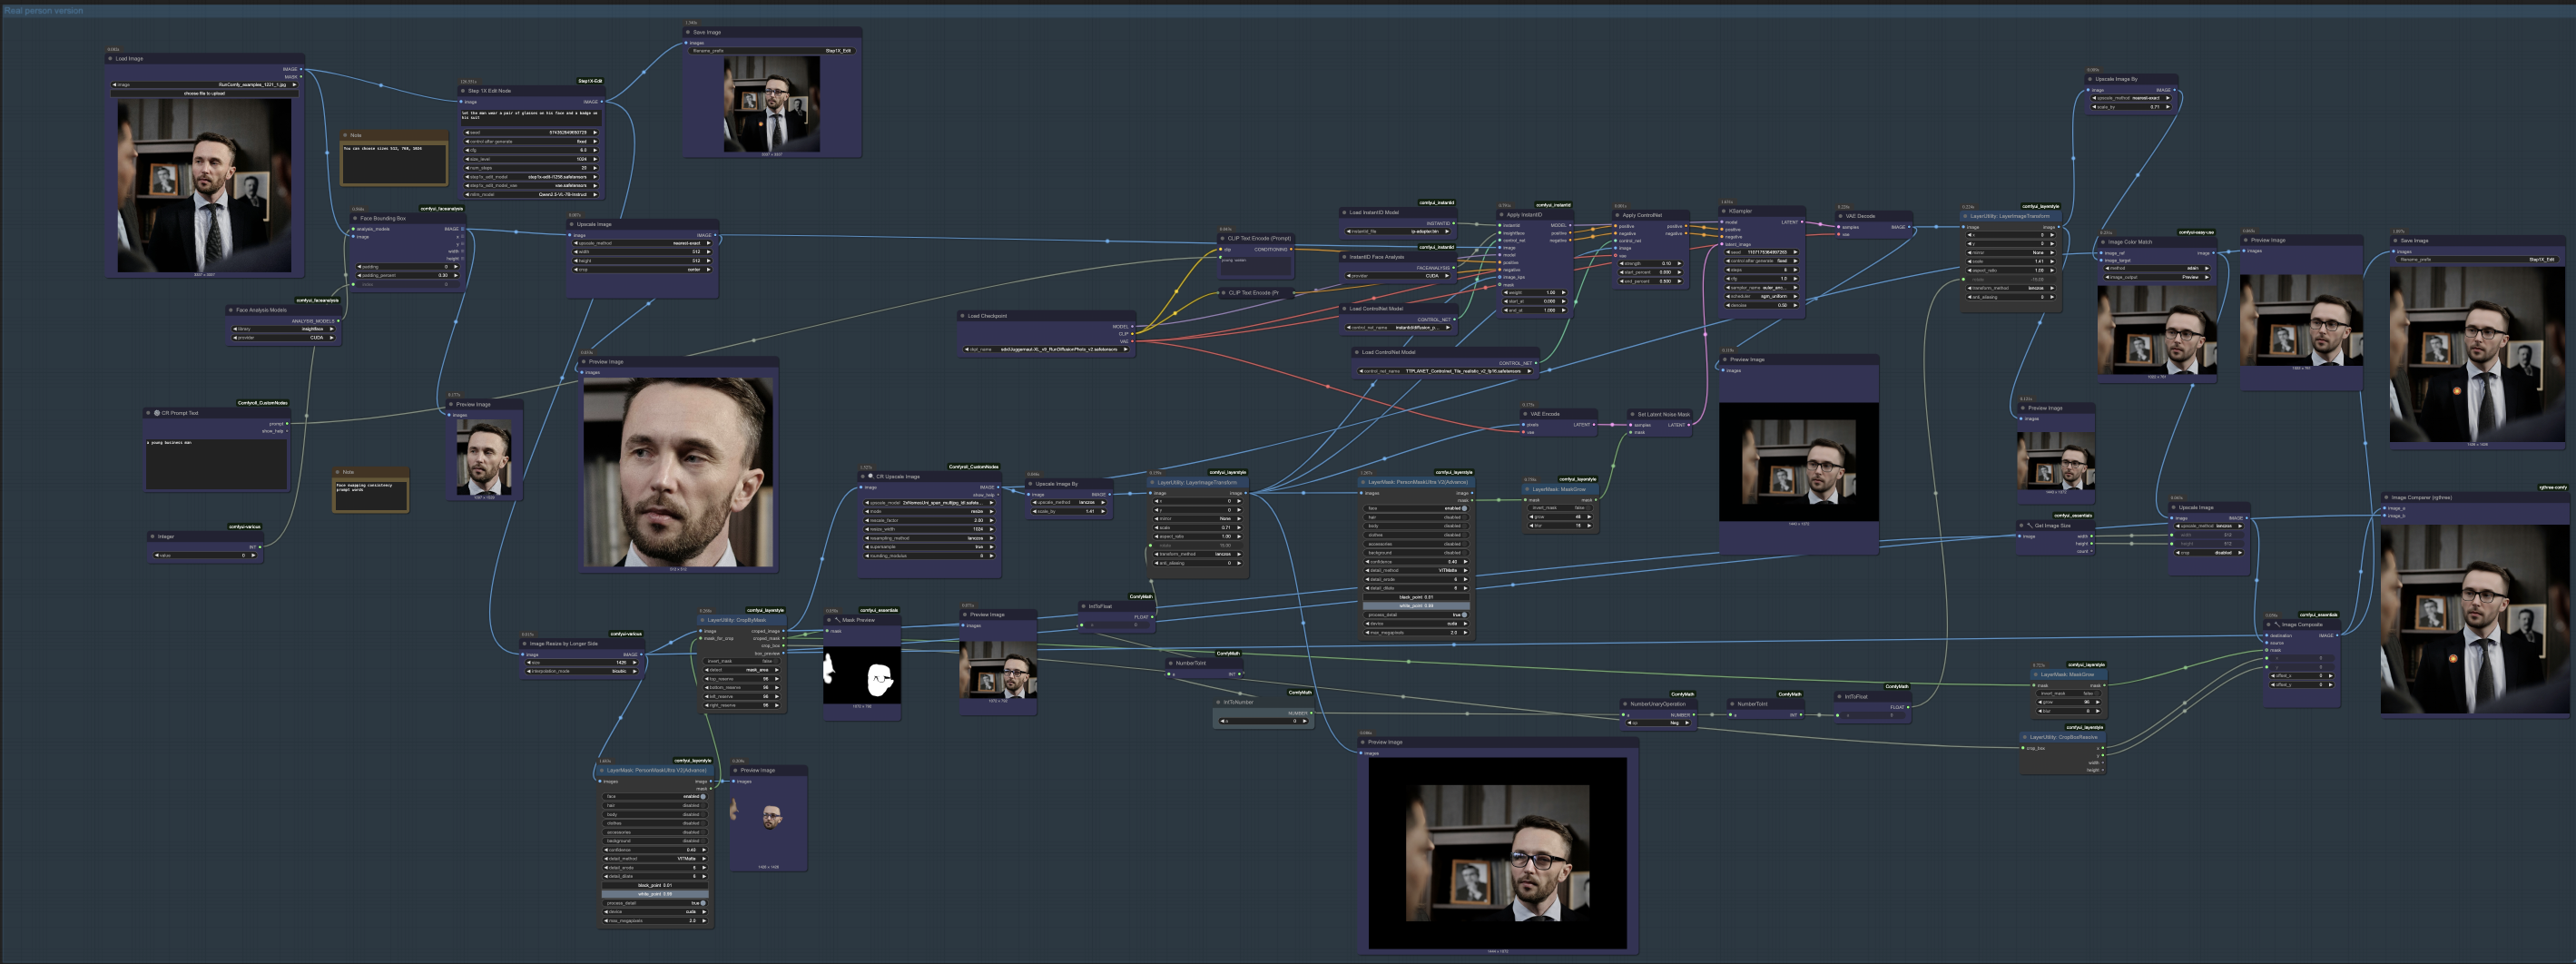Open method dropdown in Image Color Match

2157,268
